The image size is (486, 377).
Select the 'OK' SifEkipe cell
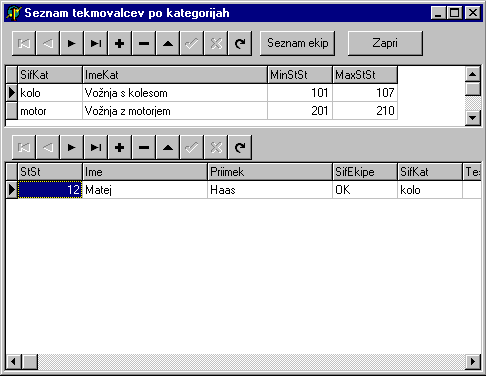pos(365,190)
